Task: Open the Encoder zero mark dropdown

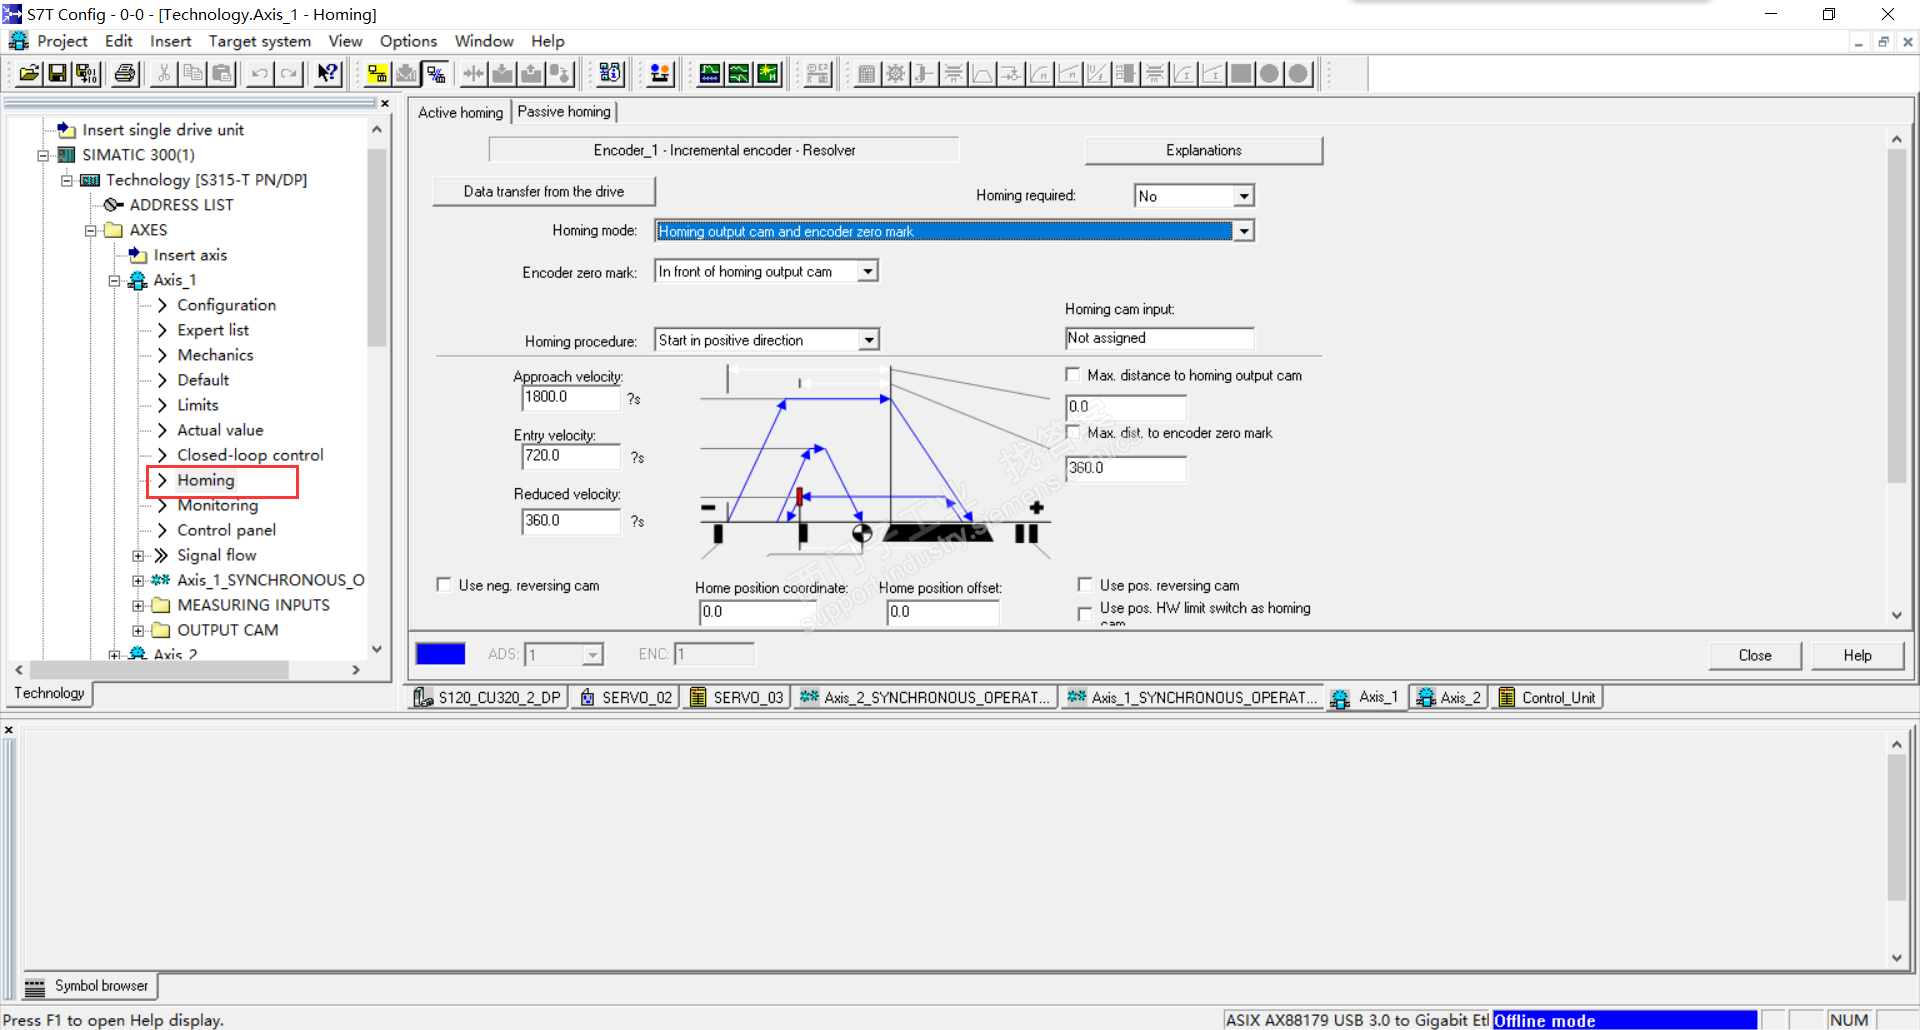Action: (869, 271)
